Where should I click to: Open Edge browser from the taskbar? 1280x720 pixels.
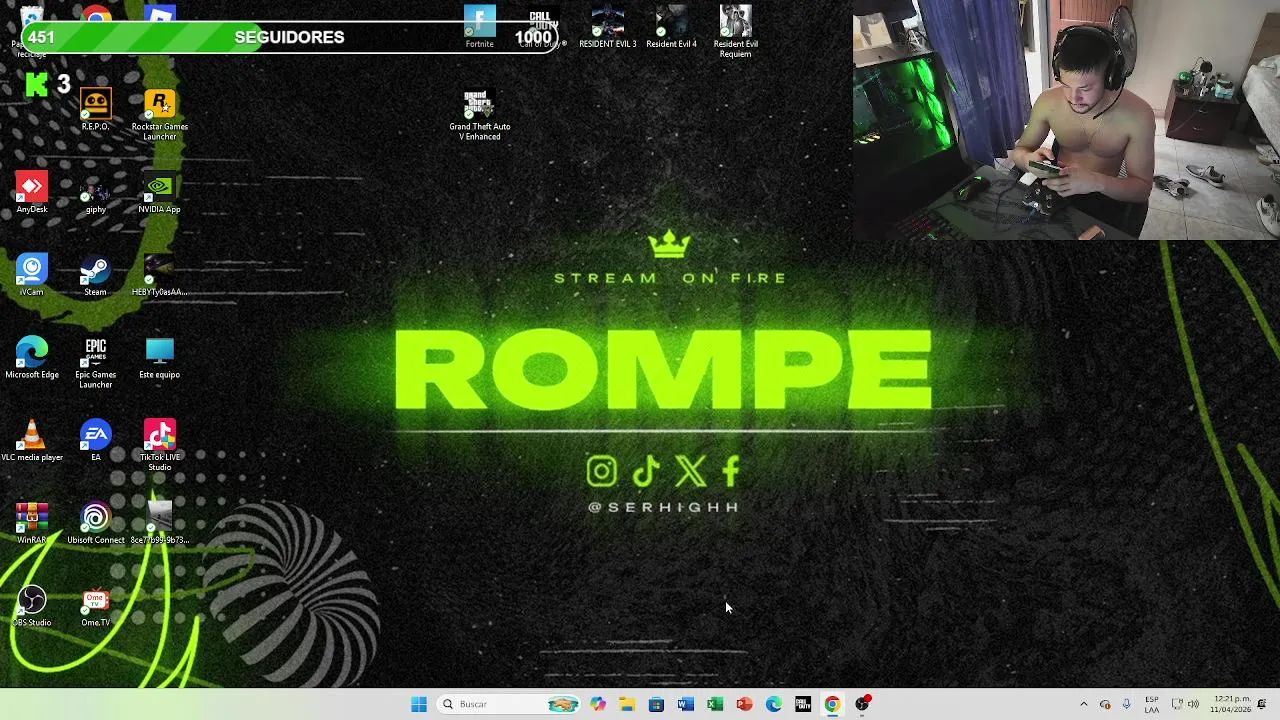point(773,704)
